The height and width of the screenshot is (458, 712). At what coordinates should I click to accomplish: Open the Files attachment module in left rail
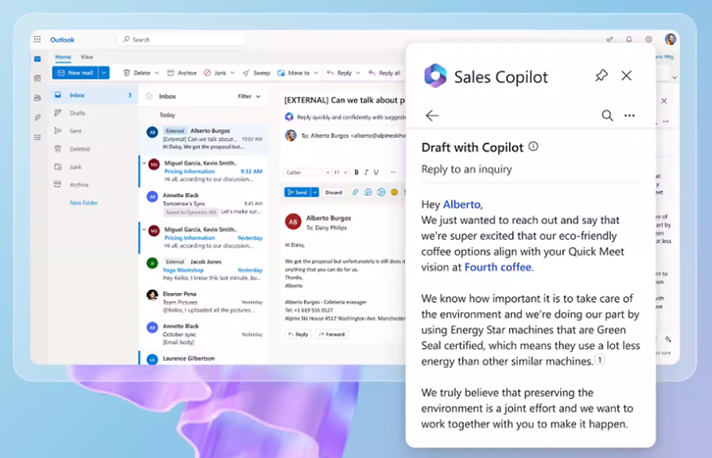tap(37, 118)
